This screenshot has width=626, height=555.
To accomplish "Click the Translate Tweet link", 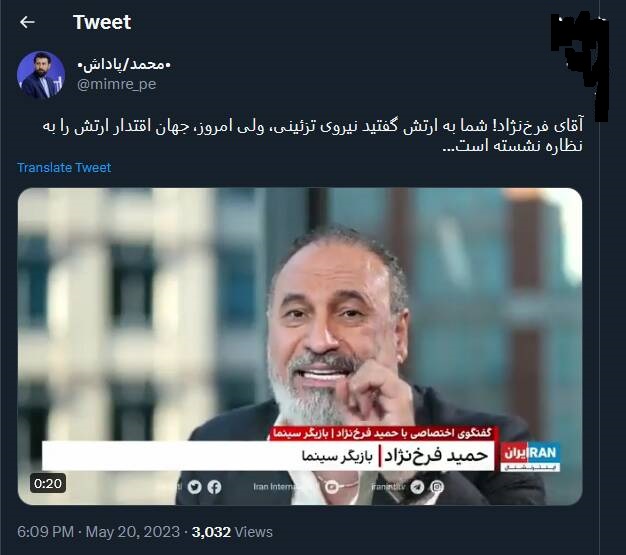I will click(x=64, y=168).
